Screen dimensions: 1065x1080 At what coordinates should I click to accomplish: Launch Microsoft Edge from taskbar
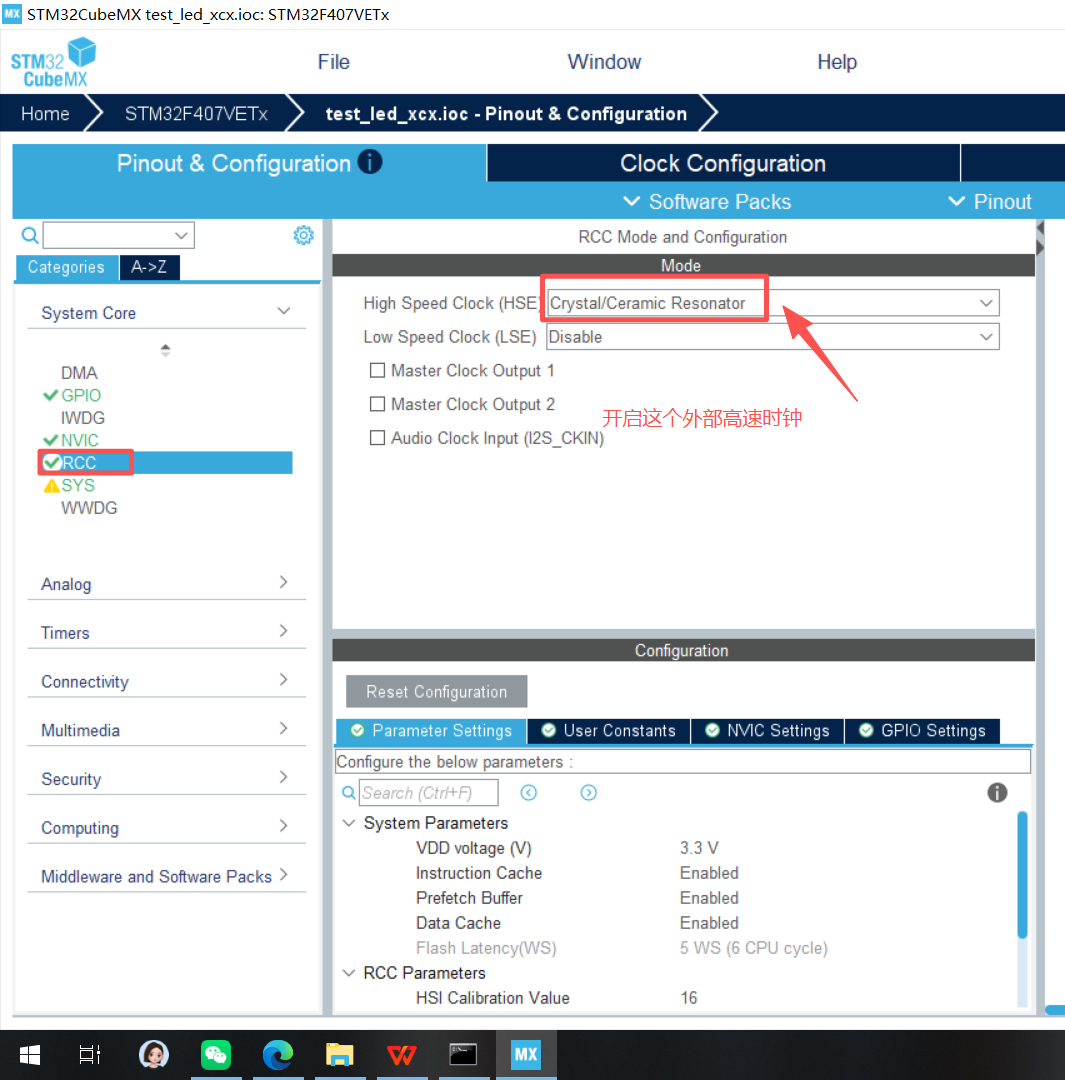coord(278,1055)
